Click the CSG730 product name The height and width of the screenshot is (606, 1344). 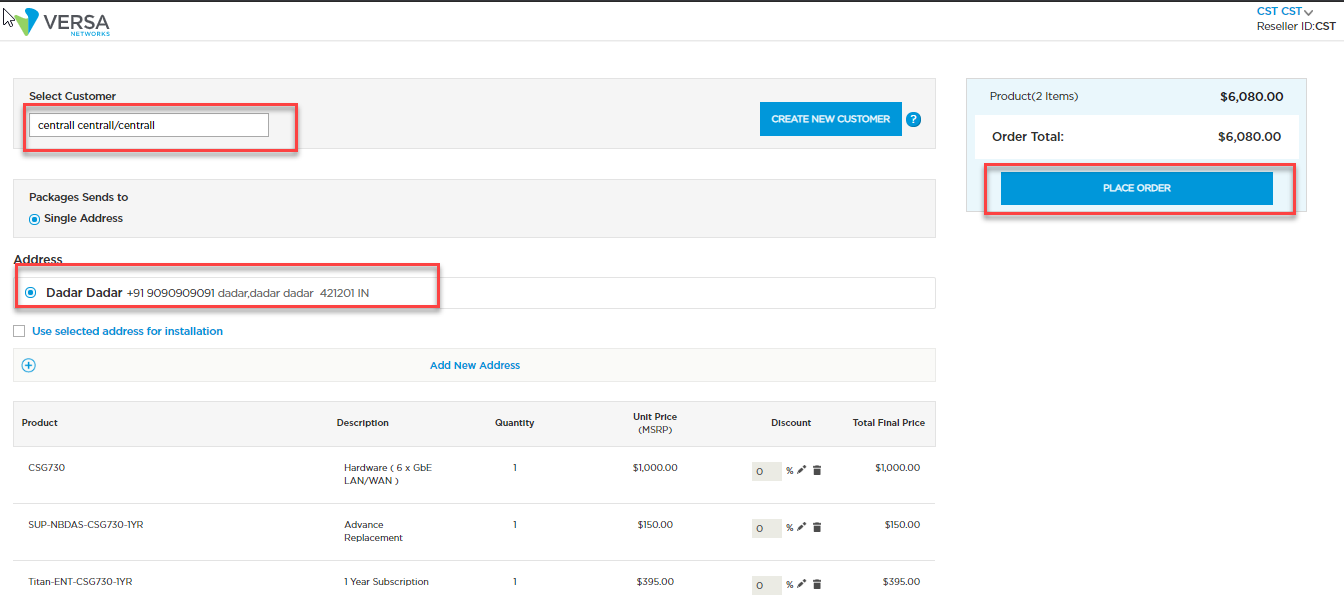tap(47, 468)
